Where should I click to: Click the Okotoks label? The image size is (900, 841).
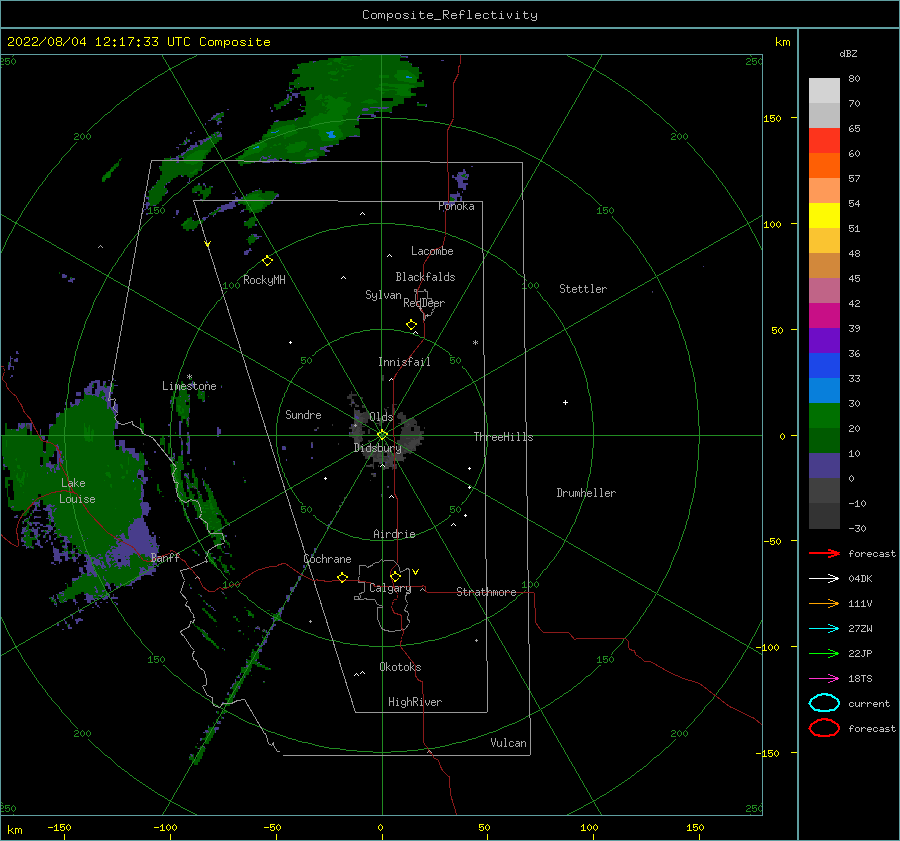click(x=400, y=667)
